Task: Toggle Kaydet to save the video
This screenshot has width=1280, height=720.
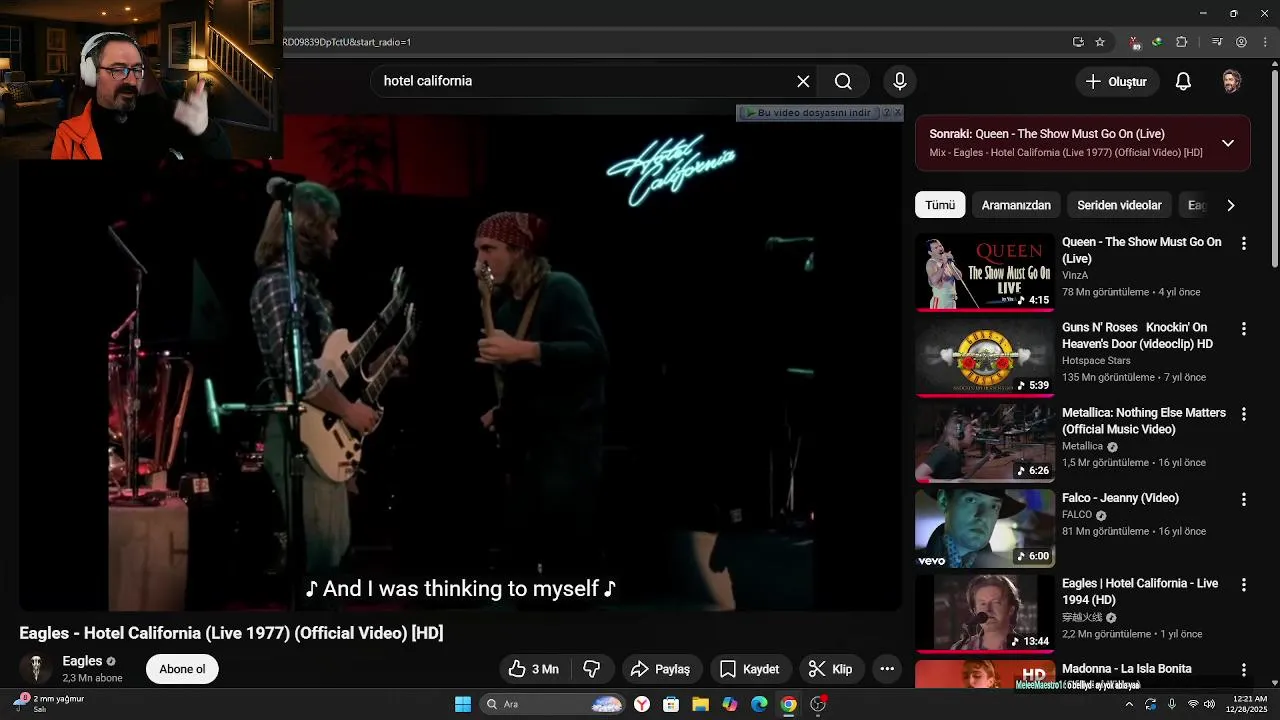Action: (749, 669)
